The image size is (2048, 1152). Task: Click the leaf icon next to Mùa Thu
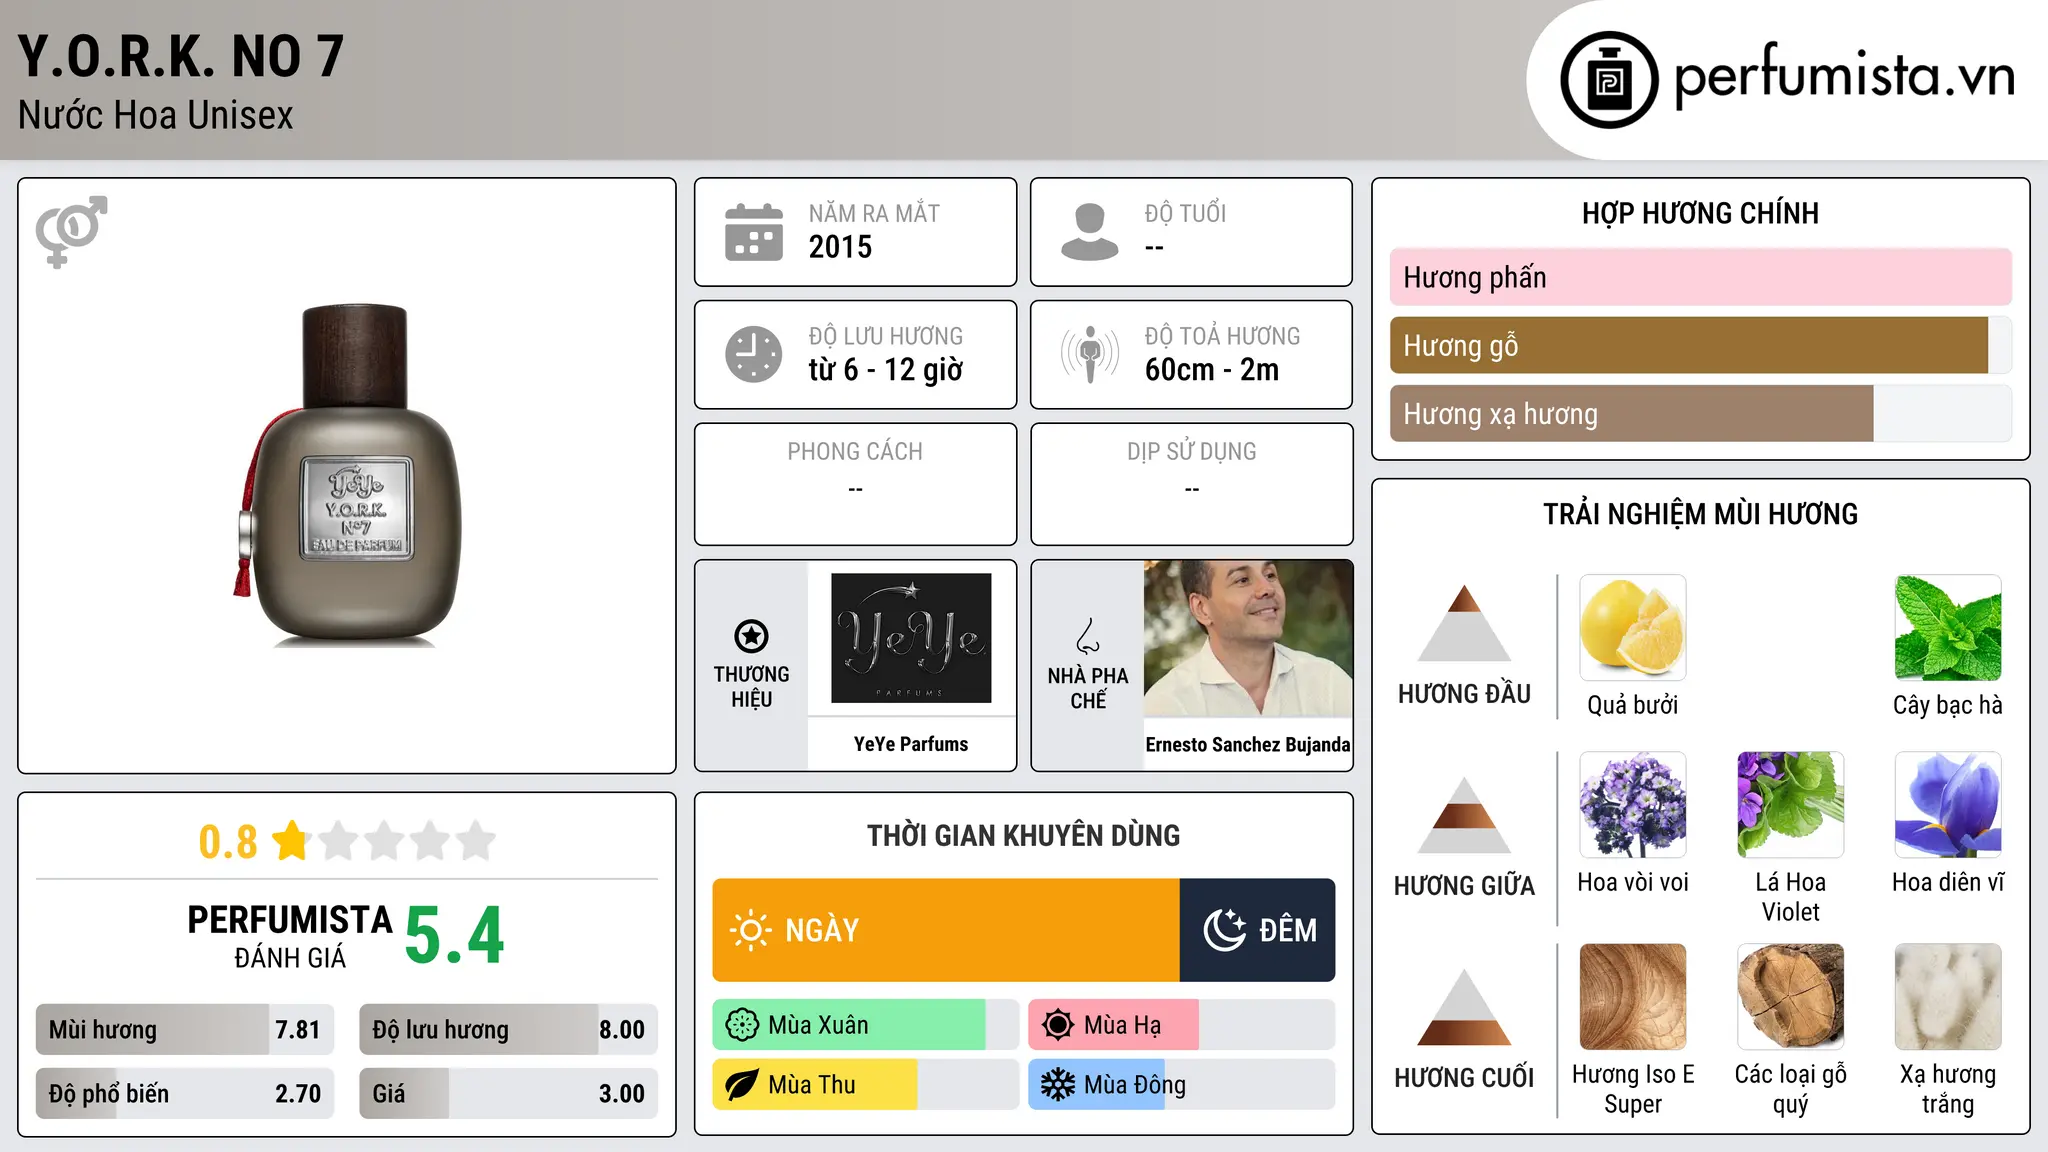(x=742, y=1085)
